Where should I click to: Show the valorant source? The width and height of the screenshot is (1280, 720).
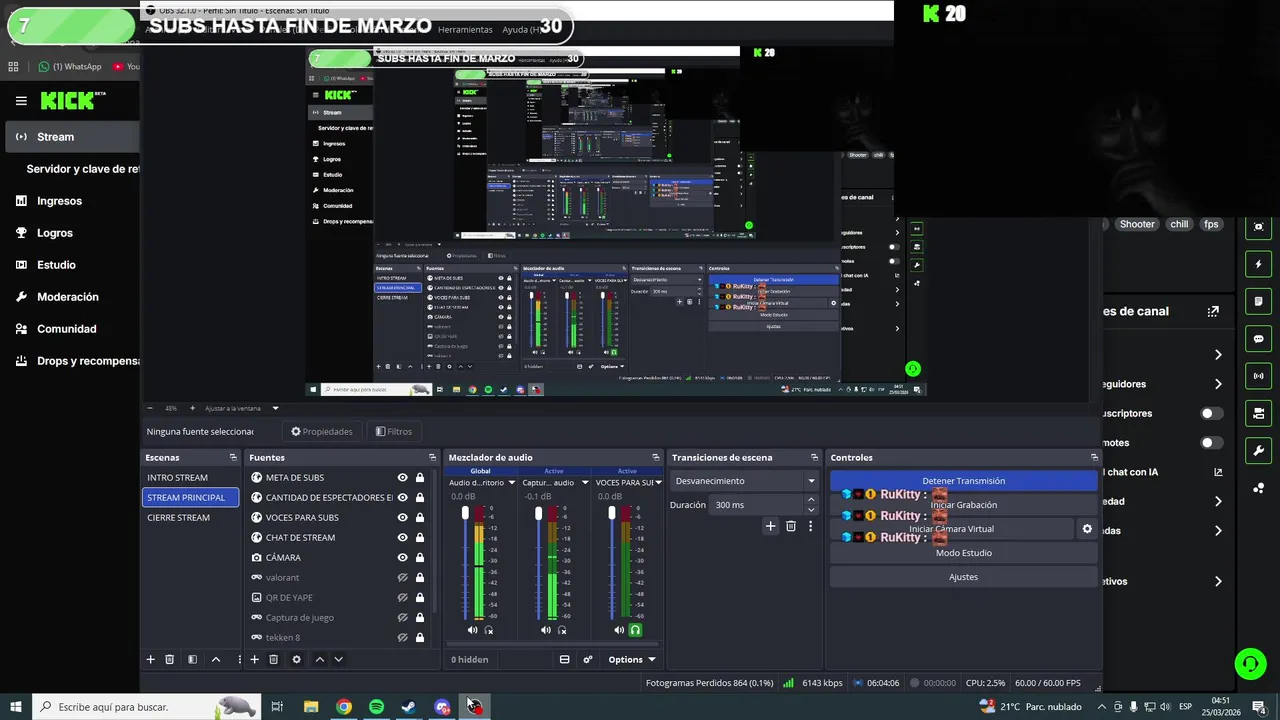pos(402,577)
